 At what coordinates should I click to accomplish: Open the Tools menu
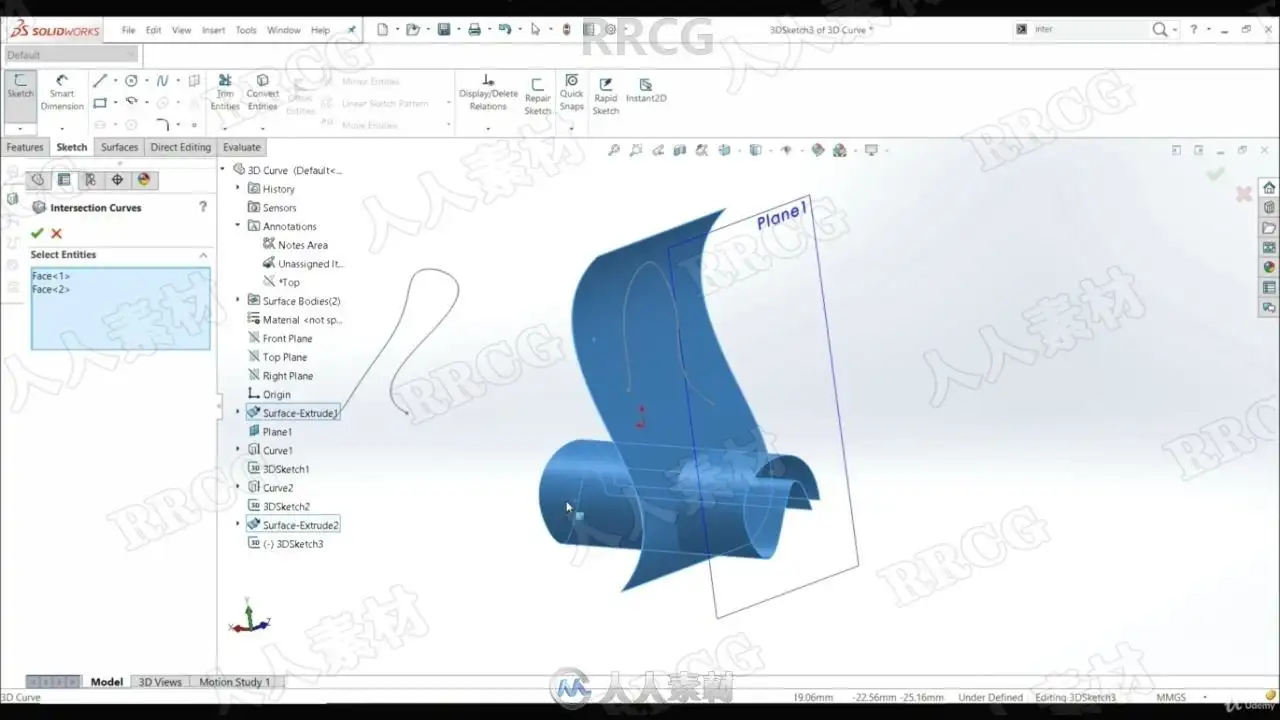click(246, 30)
